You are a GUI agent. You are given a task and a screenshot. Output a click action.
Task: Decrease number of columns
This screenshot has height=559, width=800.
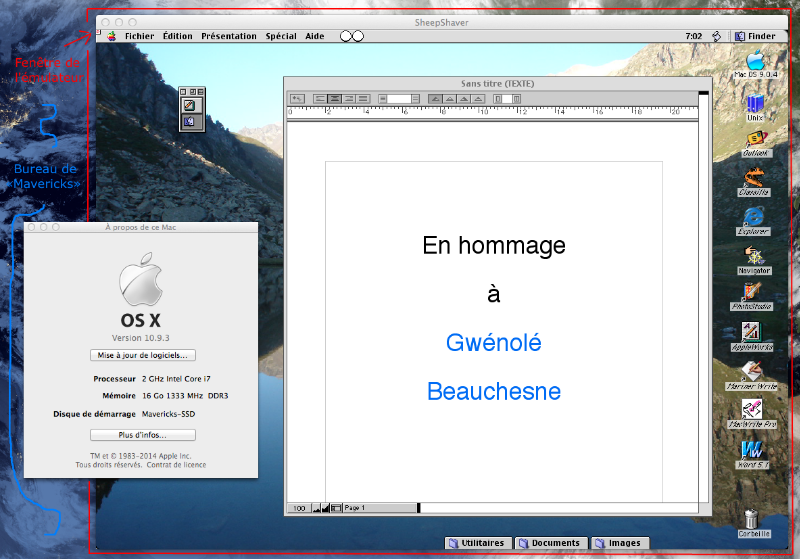point(498,99)
